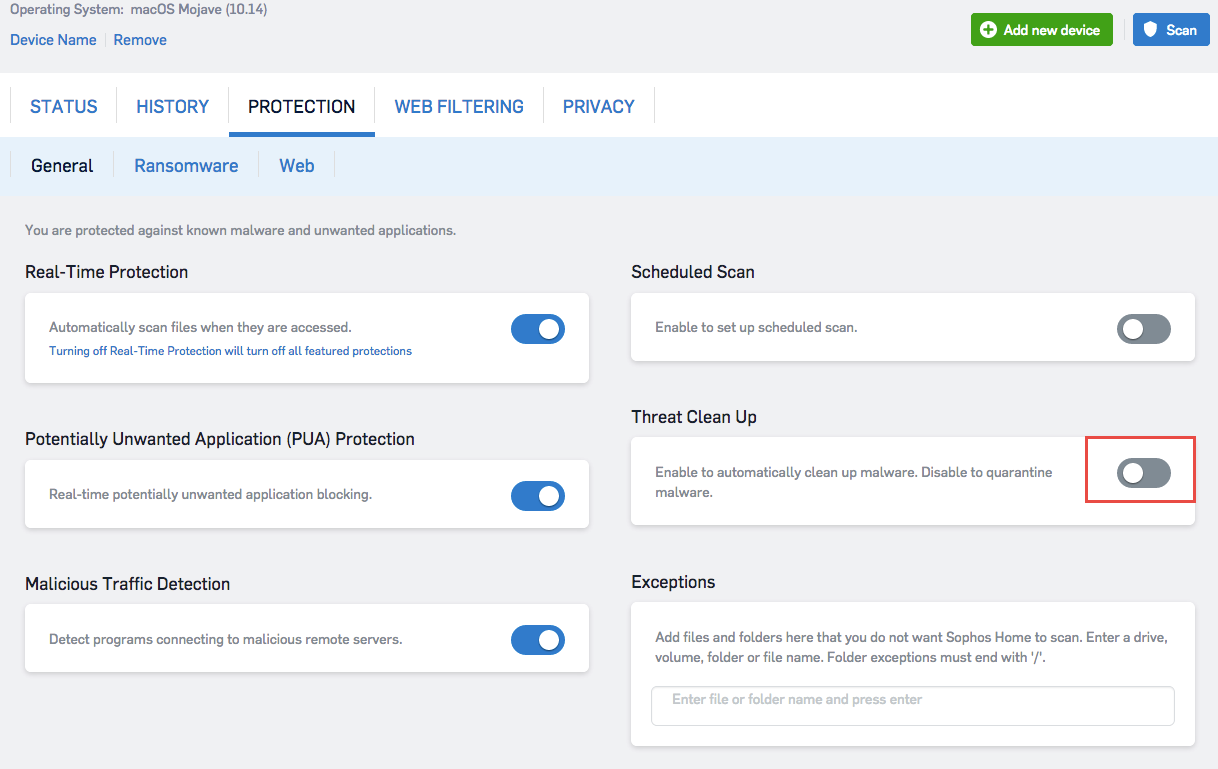Click the shield icon on the Scan button
1218x769 pixels.
[1149, 30]
